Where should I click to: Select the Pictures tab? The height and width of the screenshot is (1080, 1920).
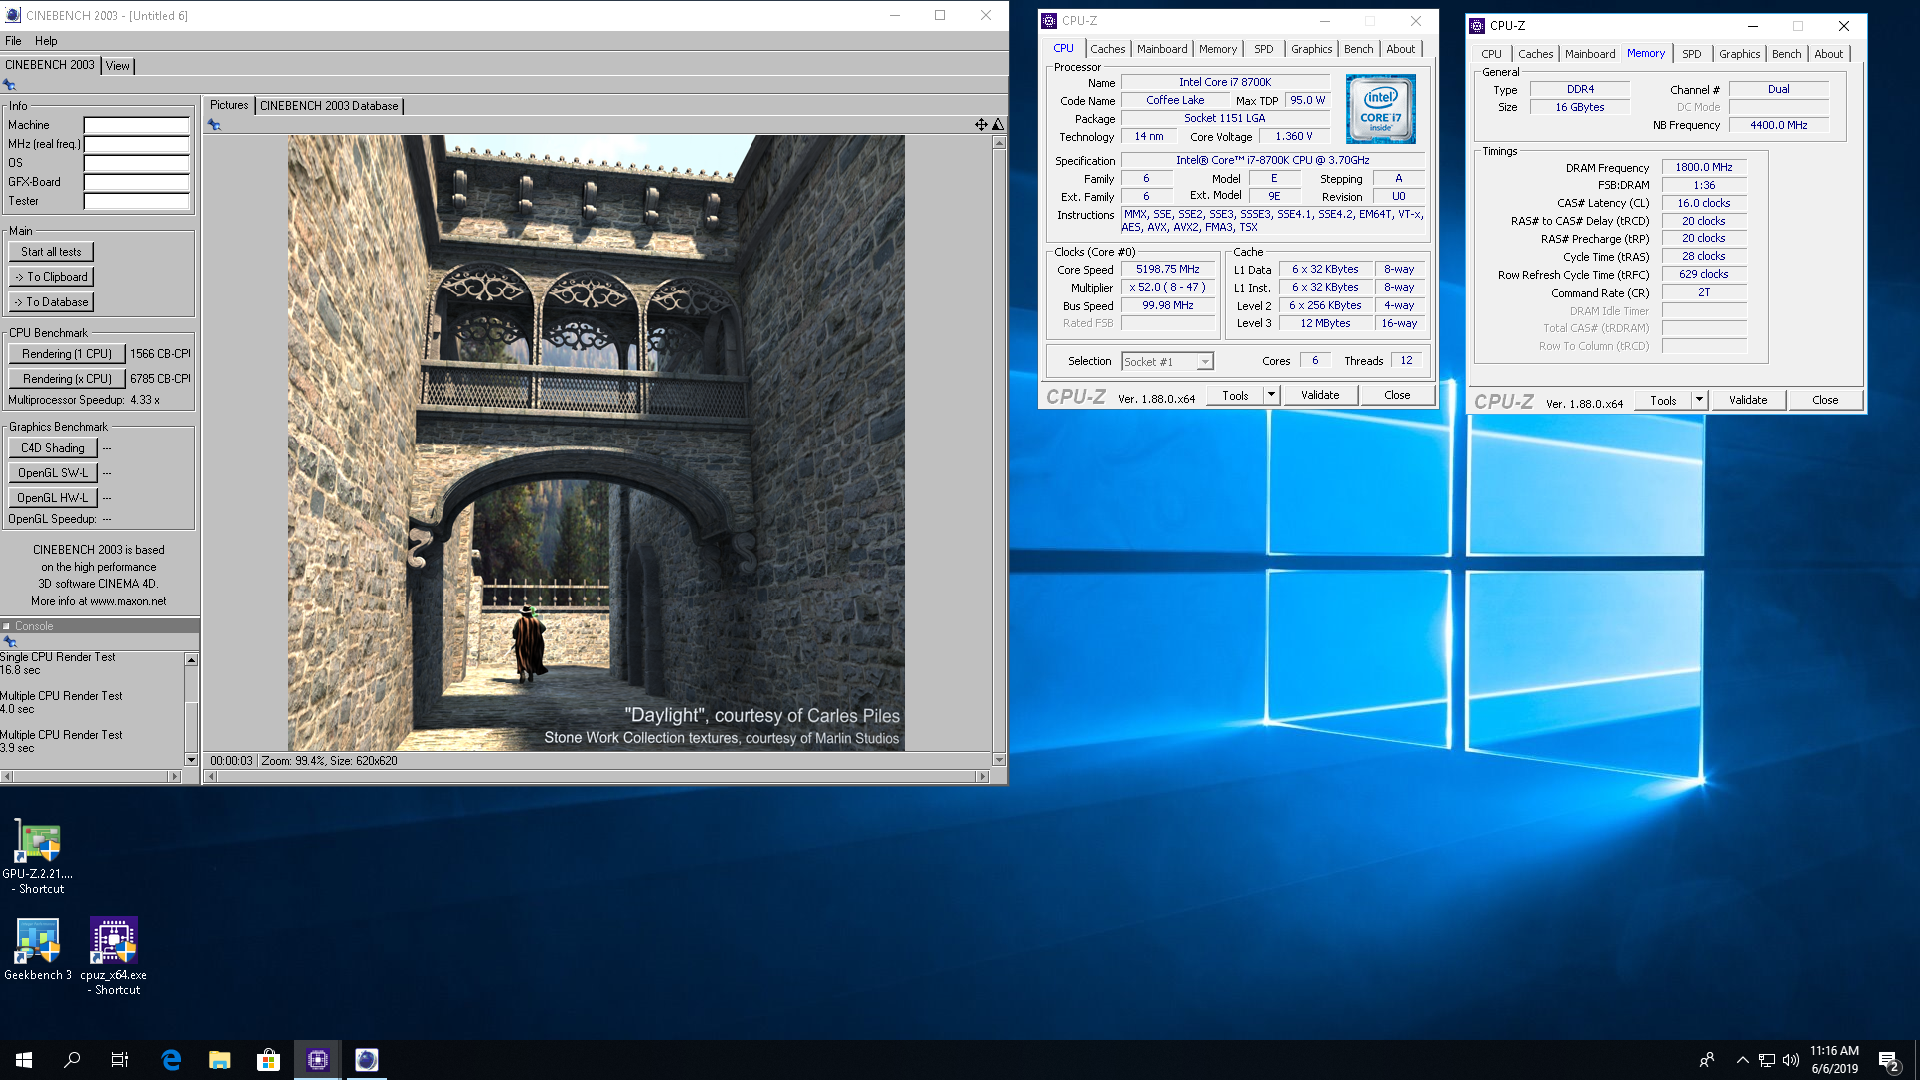point(229,105)
